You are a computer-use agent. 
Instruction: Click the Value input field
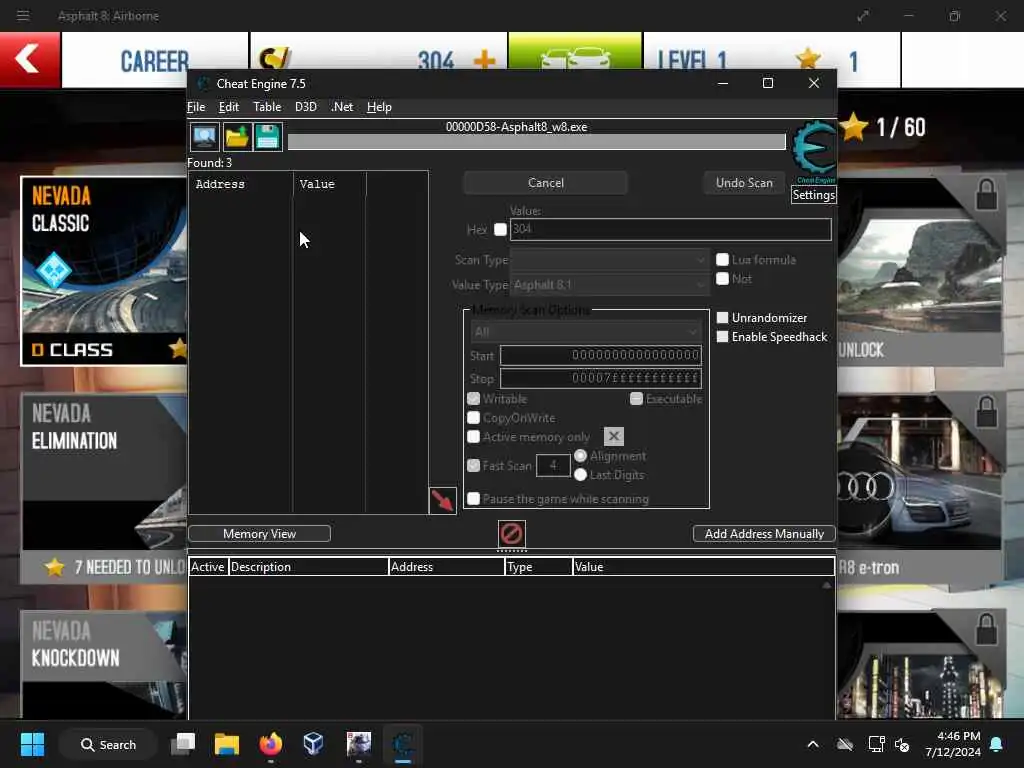click(671, 229)
